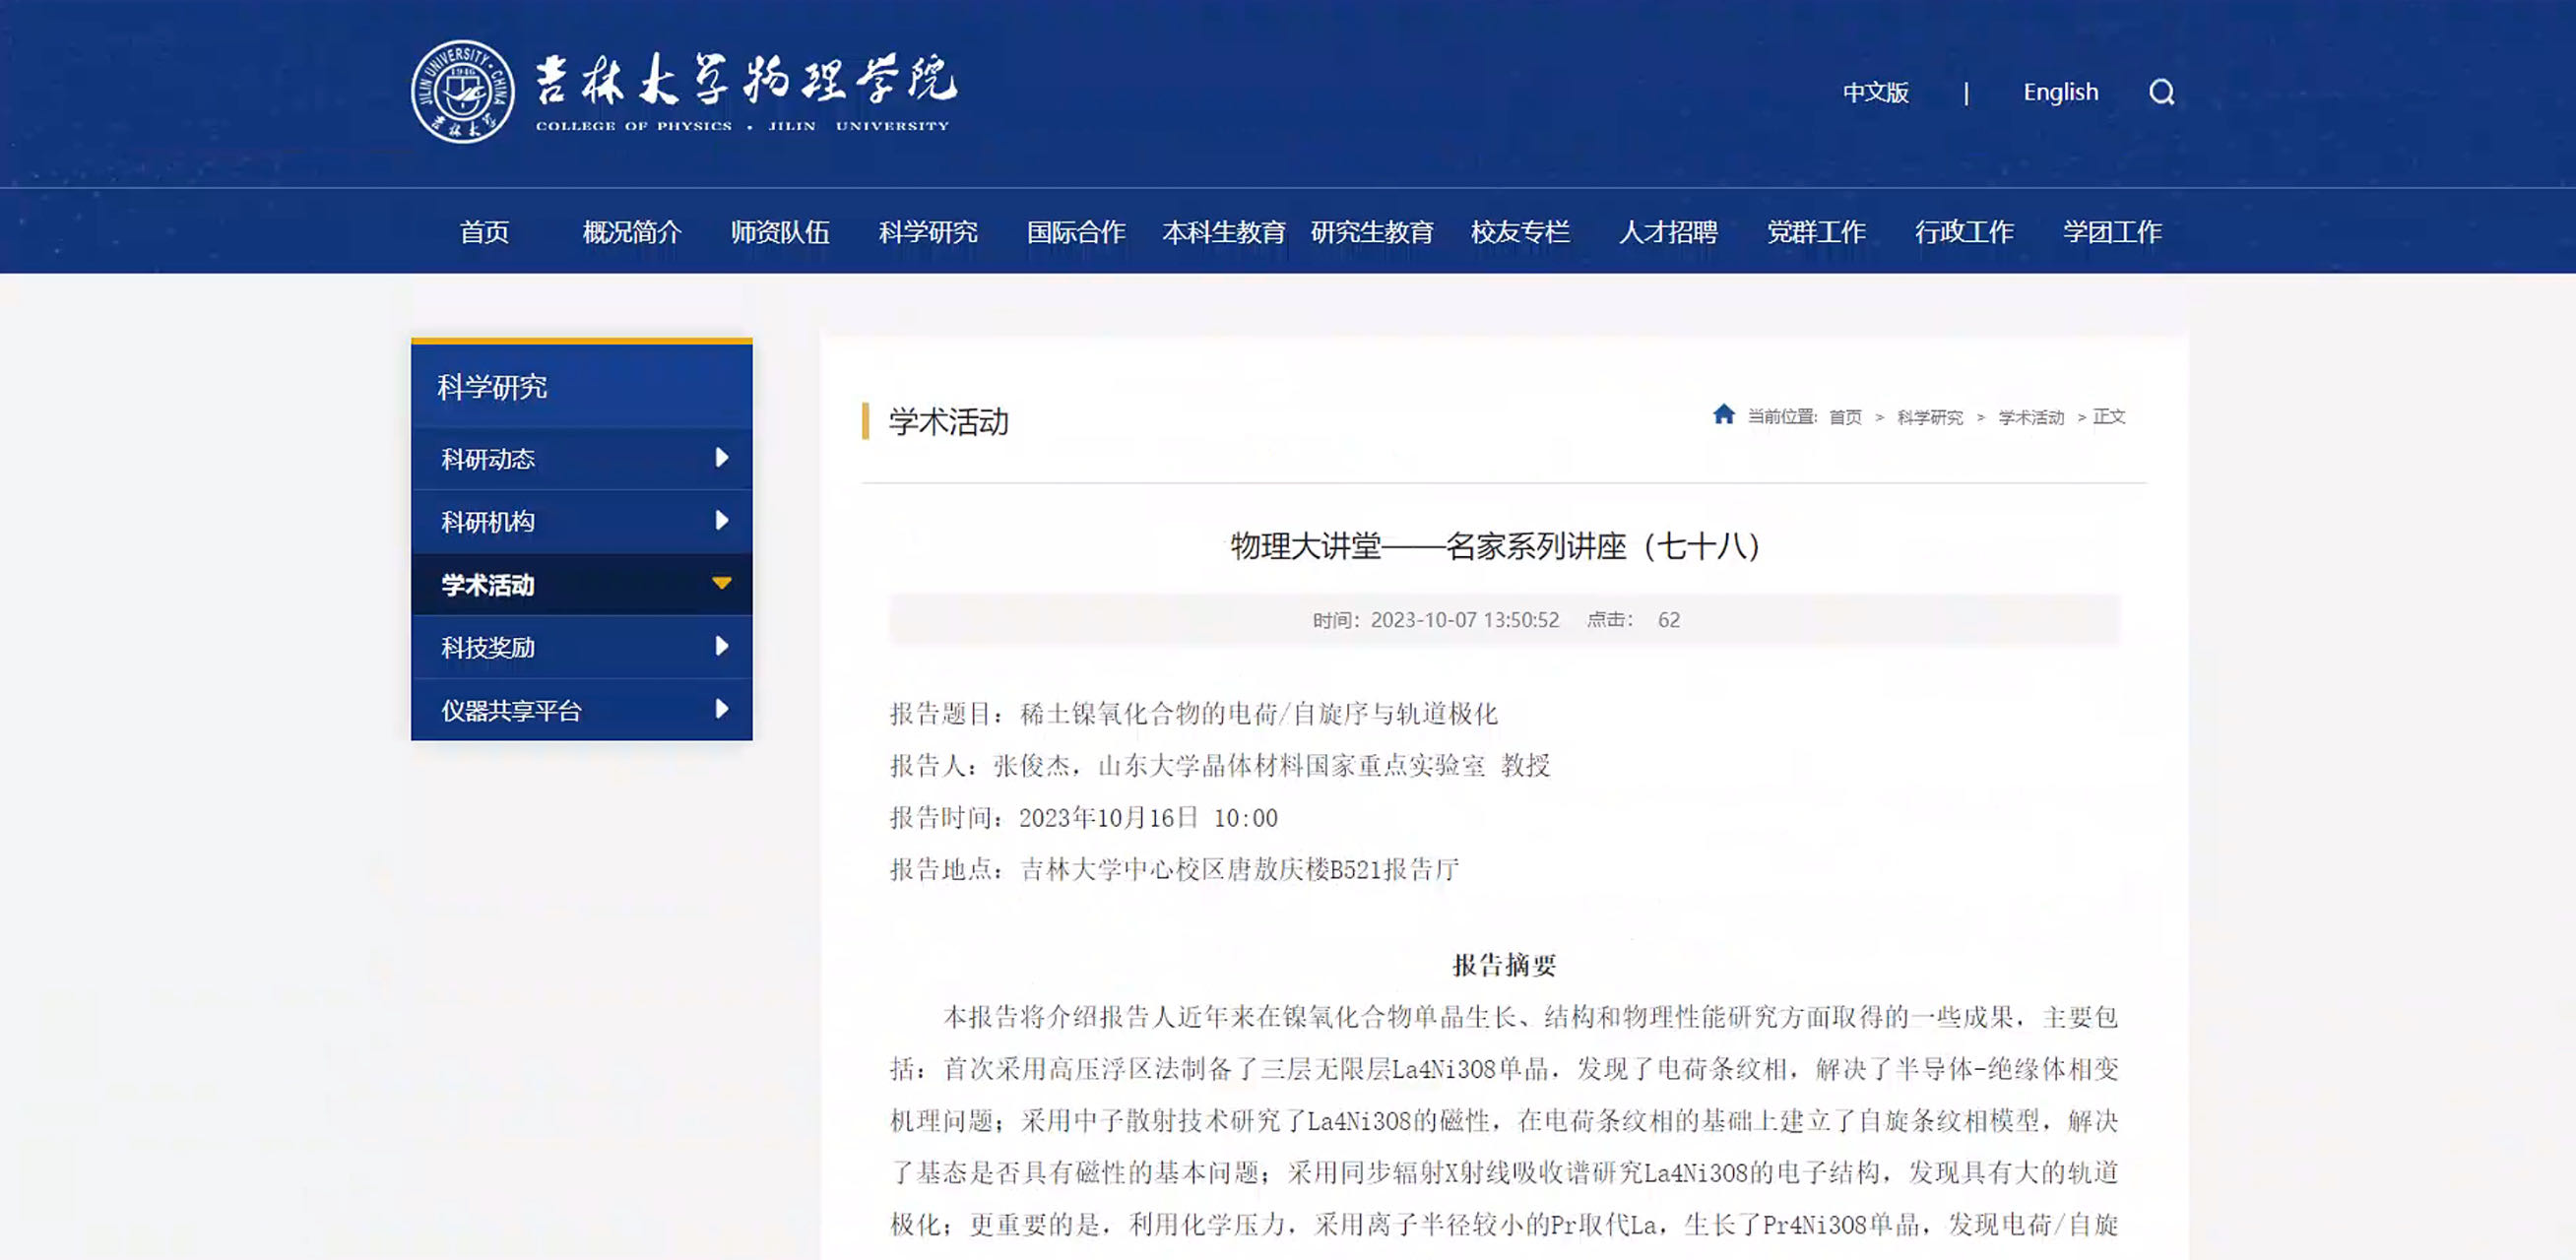Expand arrow beside 科技奖励
The image size is (2576, 1260).
(x=721, y=647)
